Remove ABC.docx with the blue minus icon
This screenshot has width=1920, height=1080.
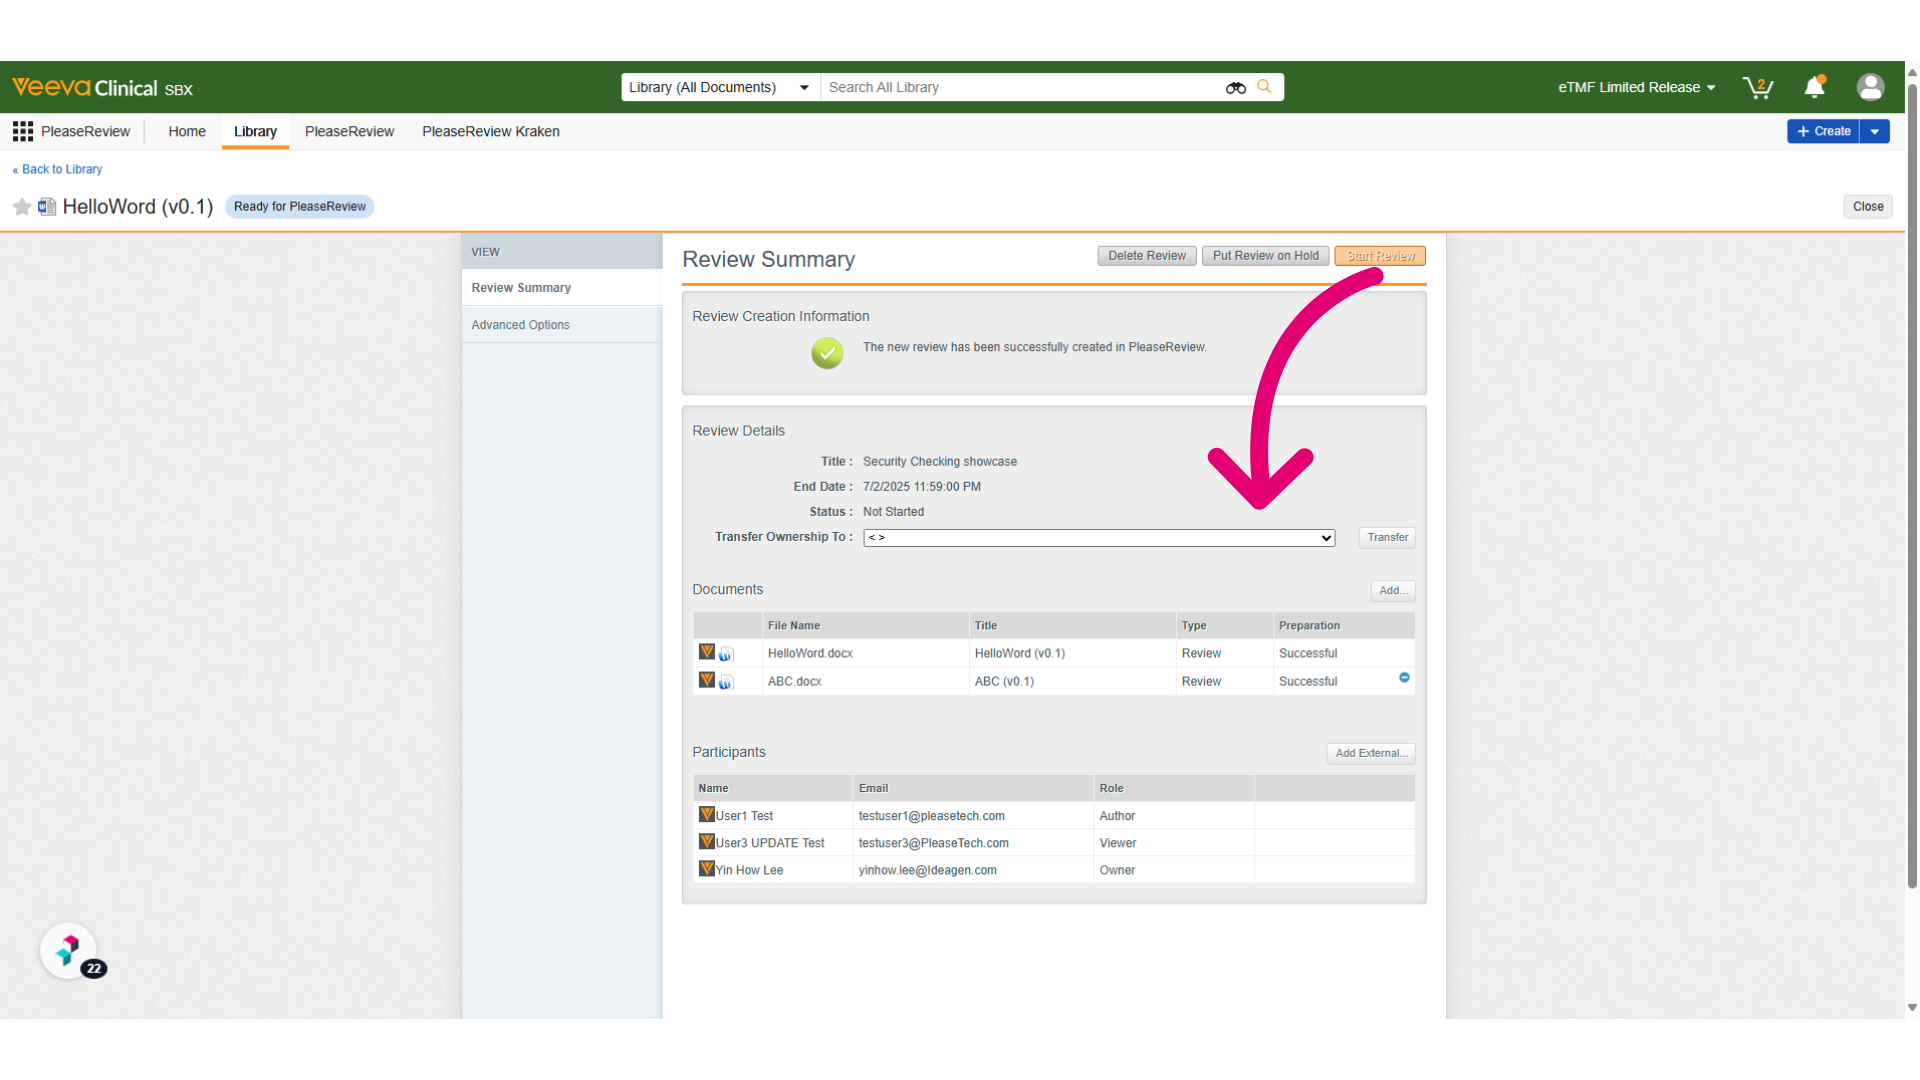pyautogui.click(x=1404, y=678)
